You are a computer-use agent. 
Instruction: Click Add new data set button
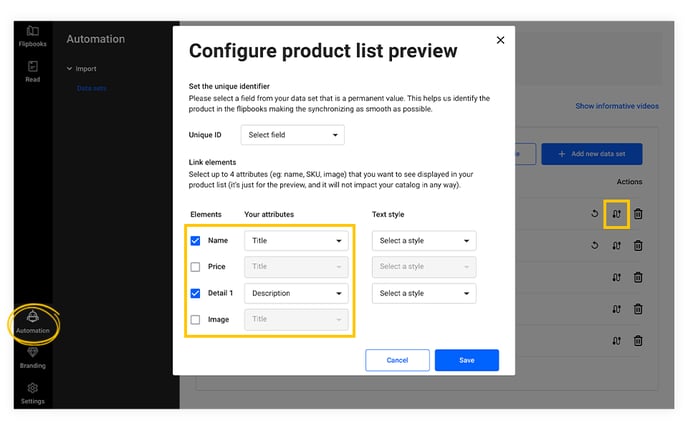pos(591,154)
